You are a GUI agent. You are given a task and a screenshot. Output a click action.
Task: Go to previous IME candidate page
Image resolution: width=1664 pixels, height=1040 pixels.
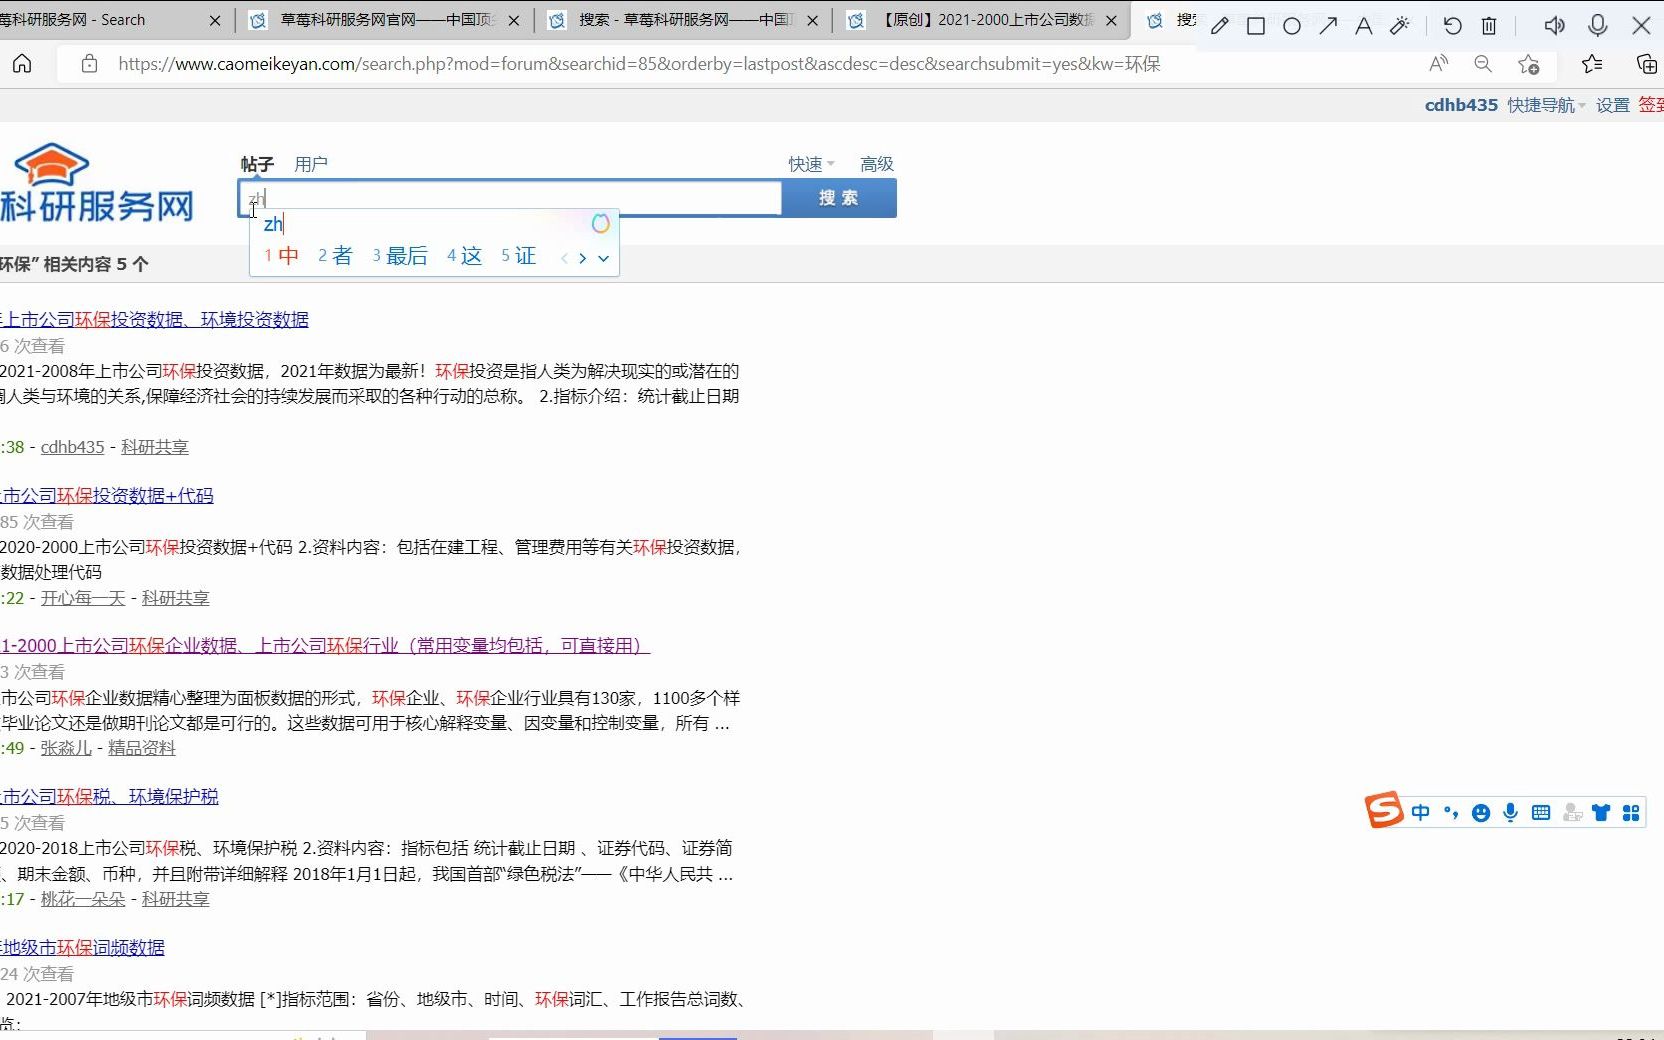pyautogui.click(x=564, y=258)
